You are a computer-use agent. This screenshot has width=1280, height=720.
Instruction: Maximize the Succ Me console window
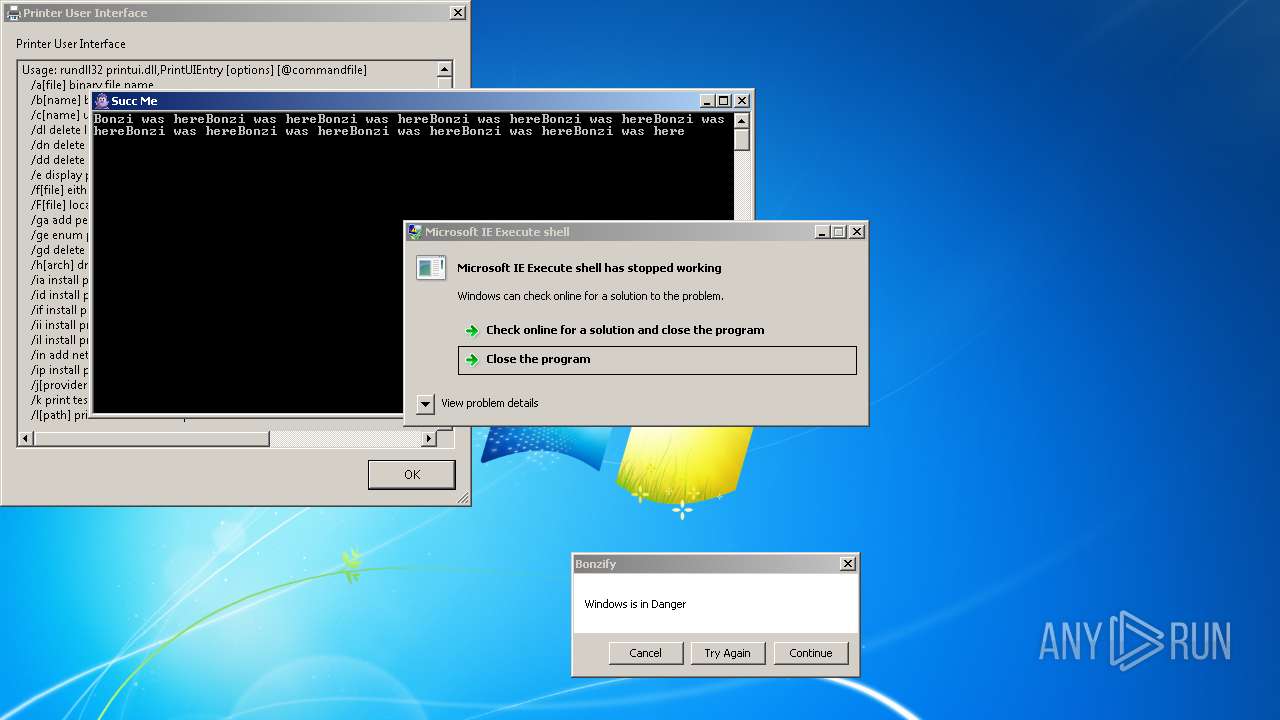[724, 101]
